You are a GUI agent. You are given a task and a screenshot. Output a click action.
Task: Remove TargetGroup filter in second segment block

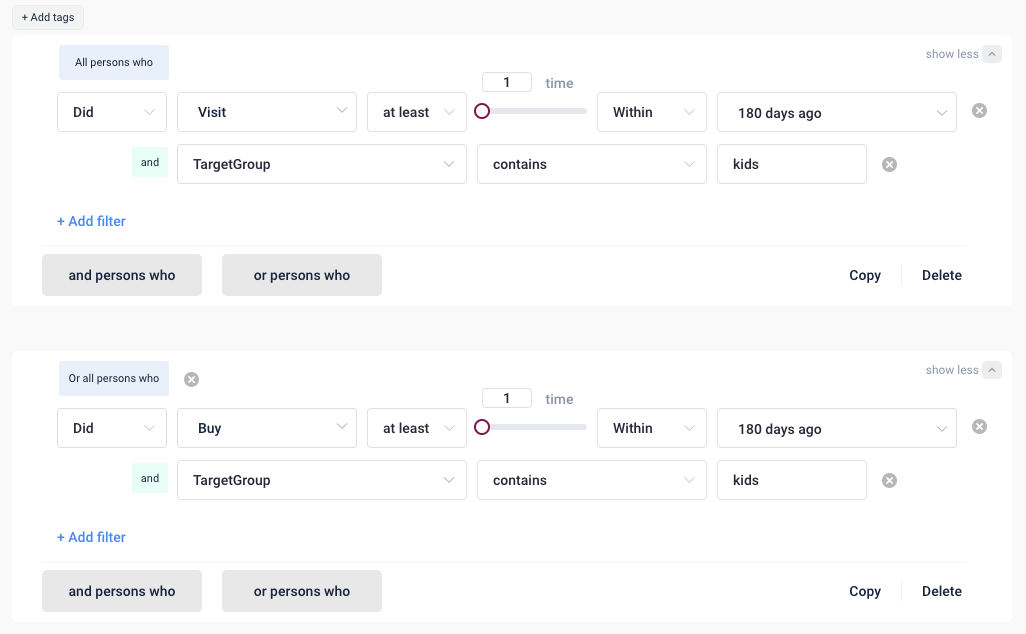pyautogui.click(x=889, y=480)
